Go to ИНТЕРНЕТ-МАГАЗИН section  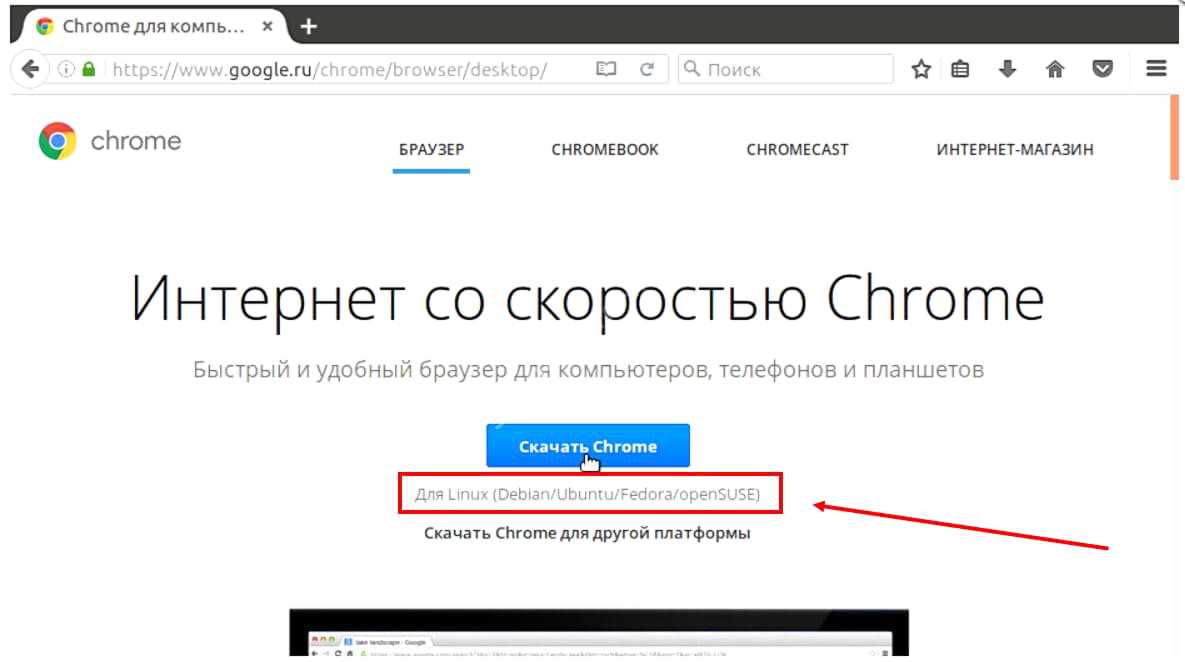click(1015, 150)
